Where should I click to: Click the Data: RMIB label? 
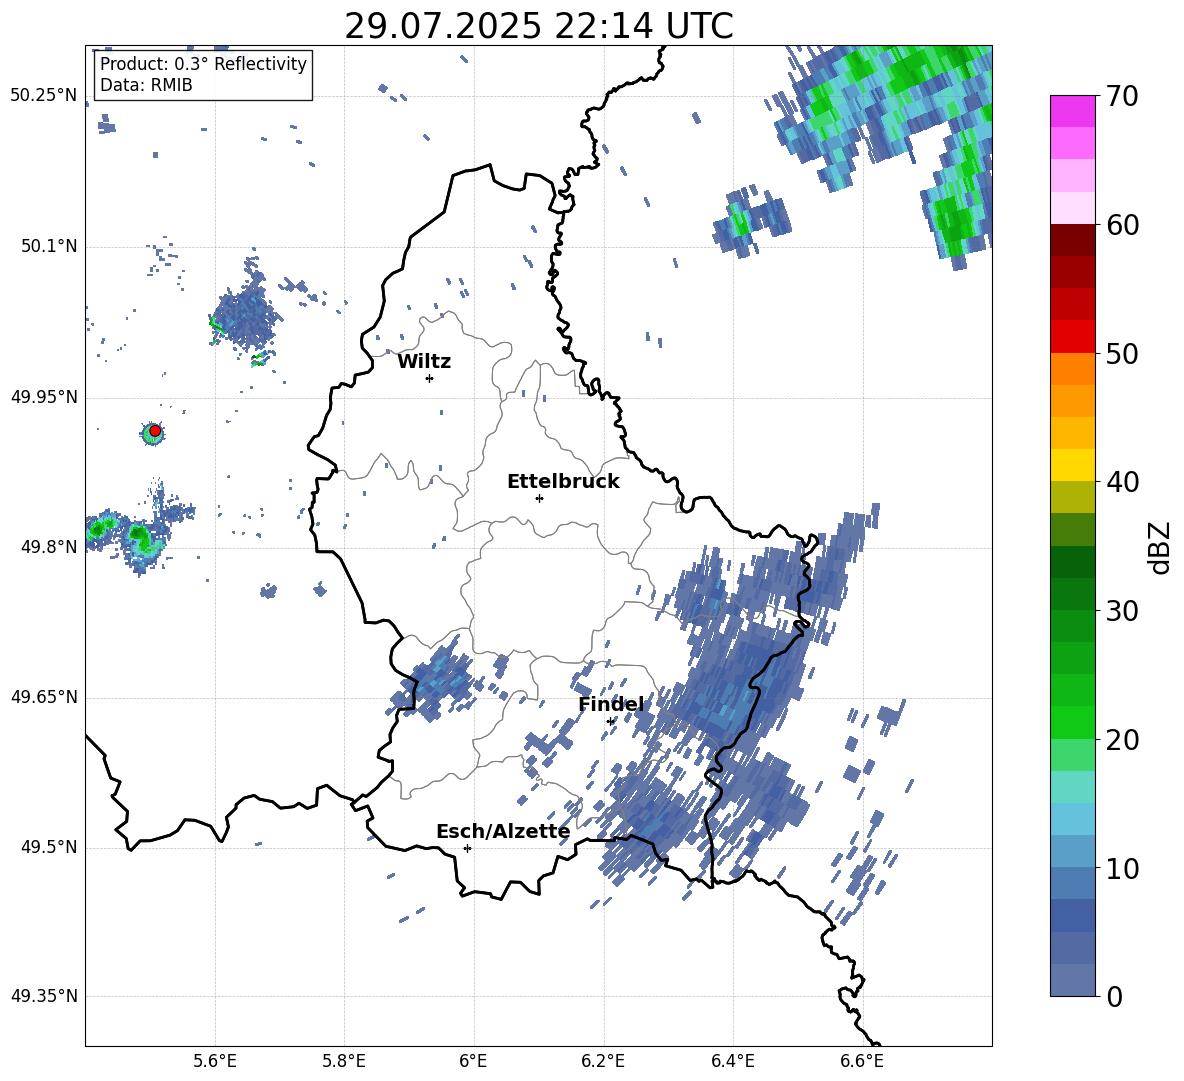[146, 85]
